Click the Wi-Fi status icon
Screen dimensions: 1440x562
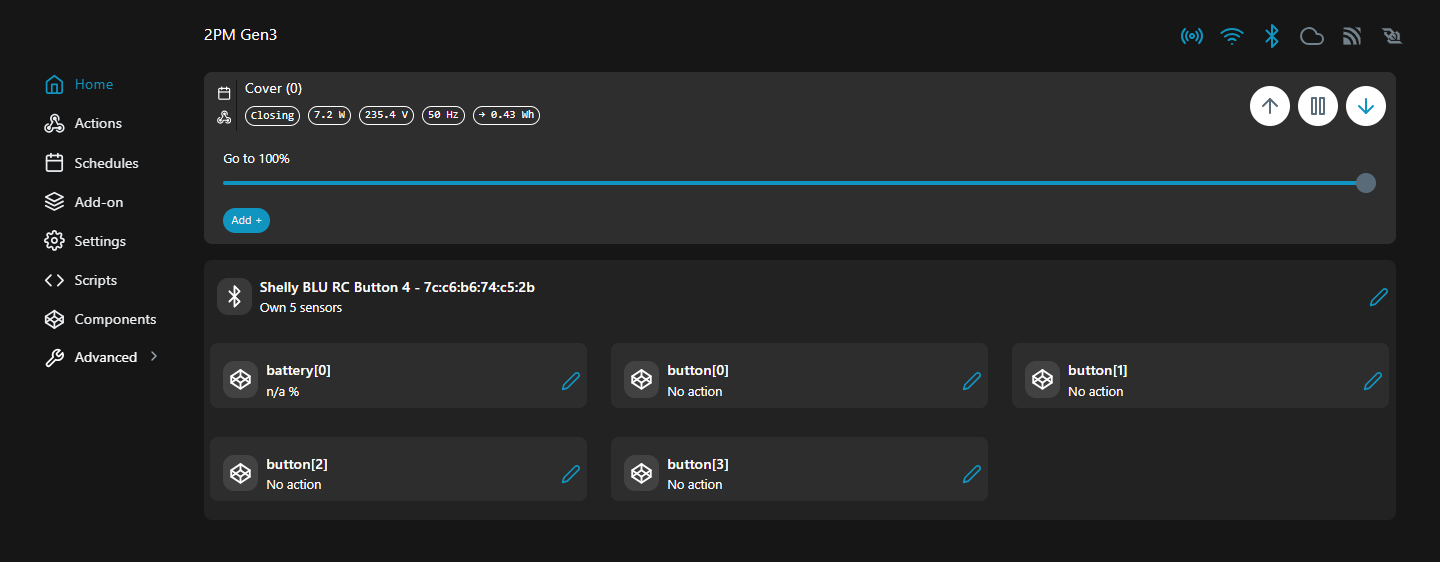click(x=1232, y=36)
